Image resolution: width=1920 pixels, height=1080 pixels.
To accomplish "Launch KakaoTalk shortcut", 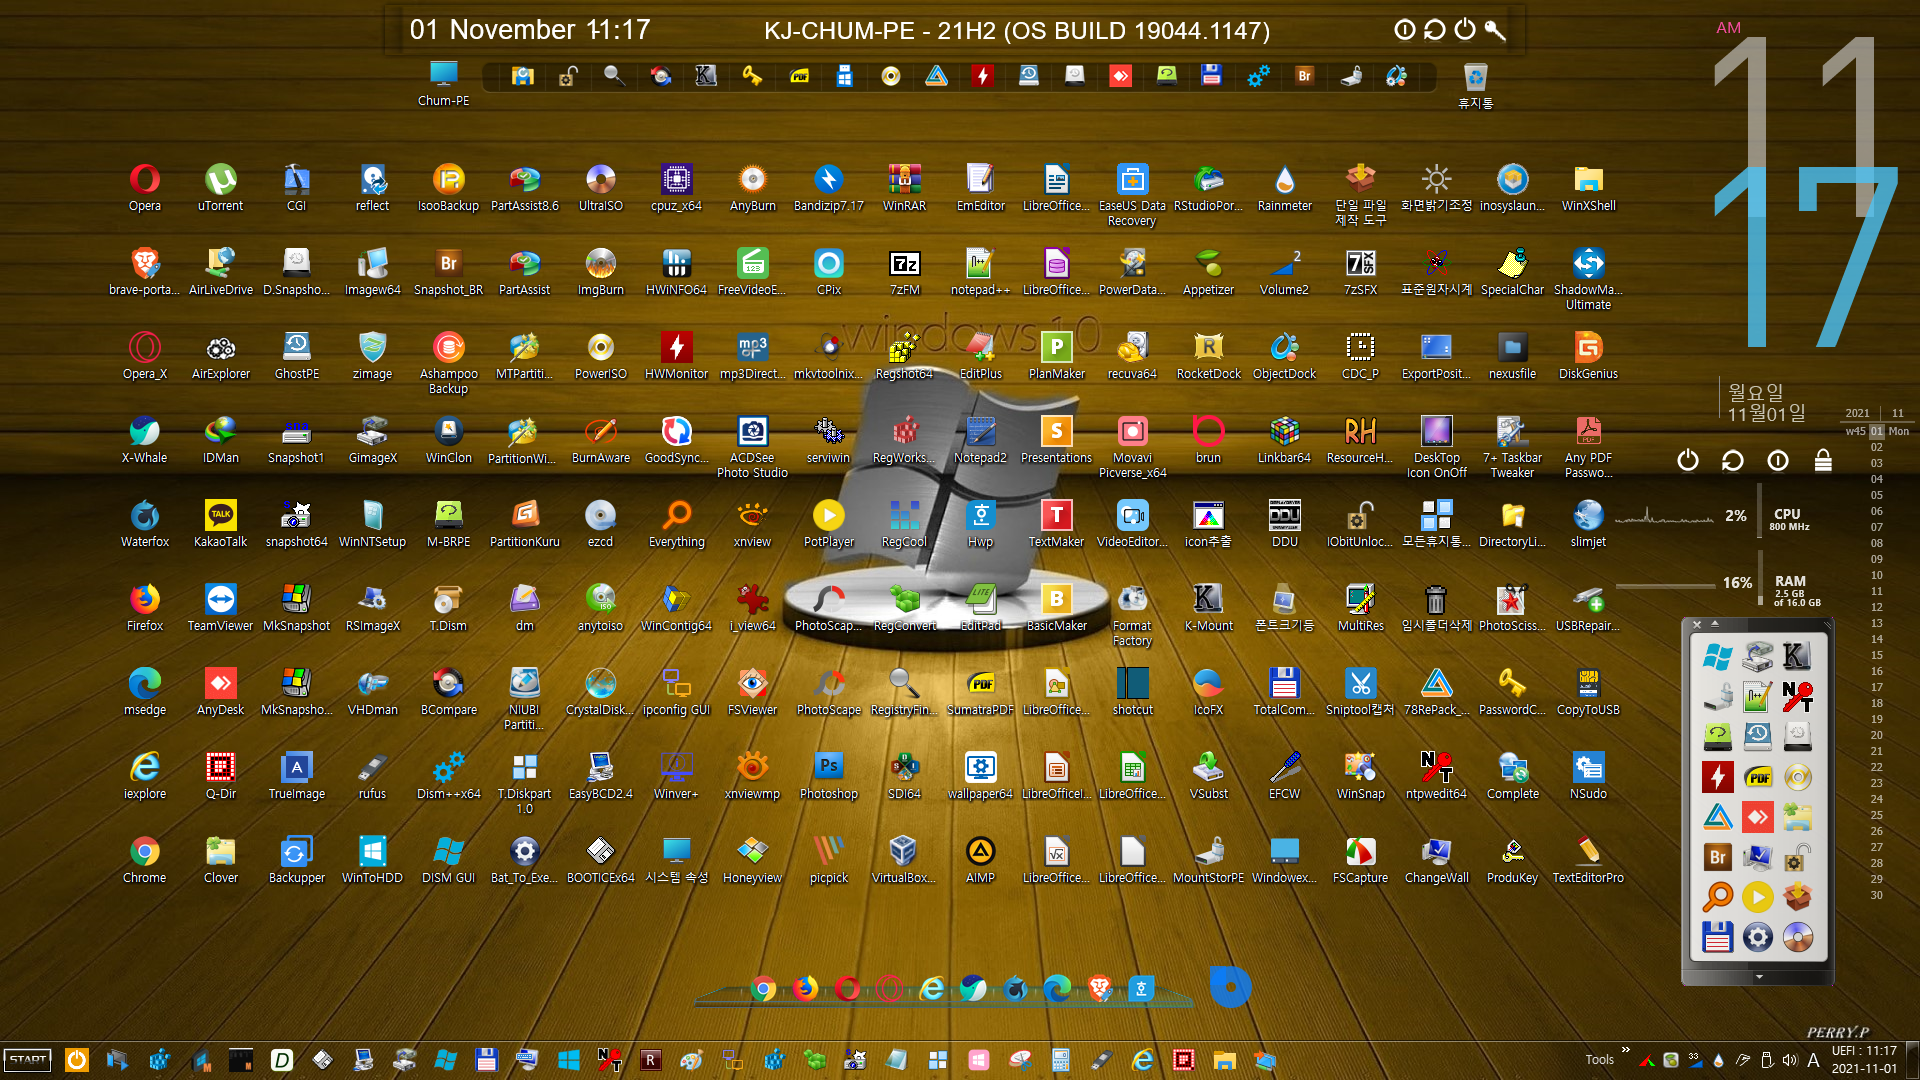I will pyautogui.click(x=220, y=523).
